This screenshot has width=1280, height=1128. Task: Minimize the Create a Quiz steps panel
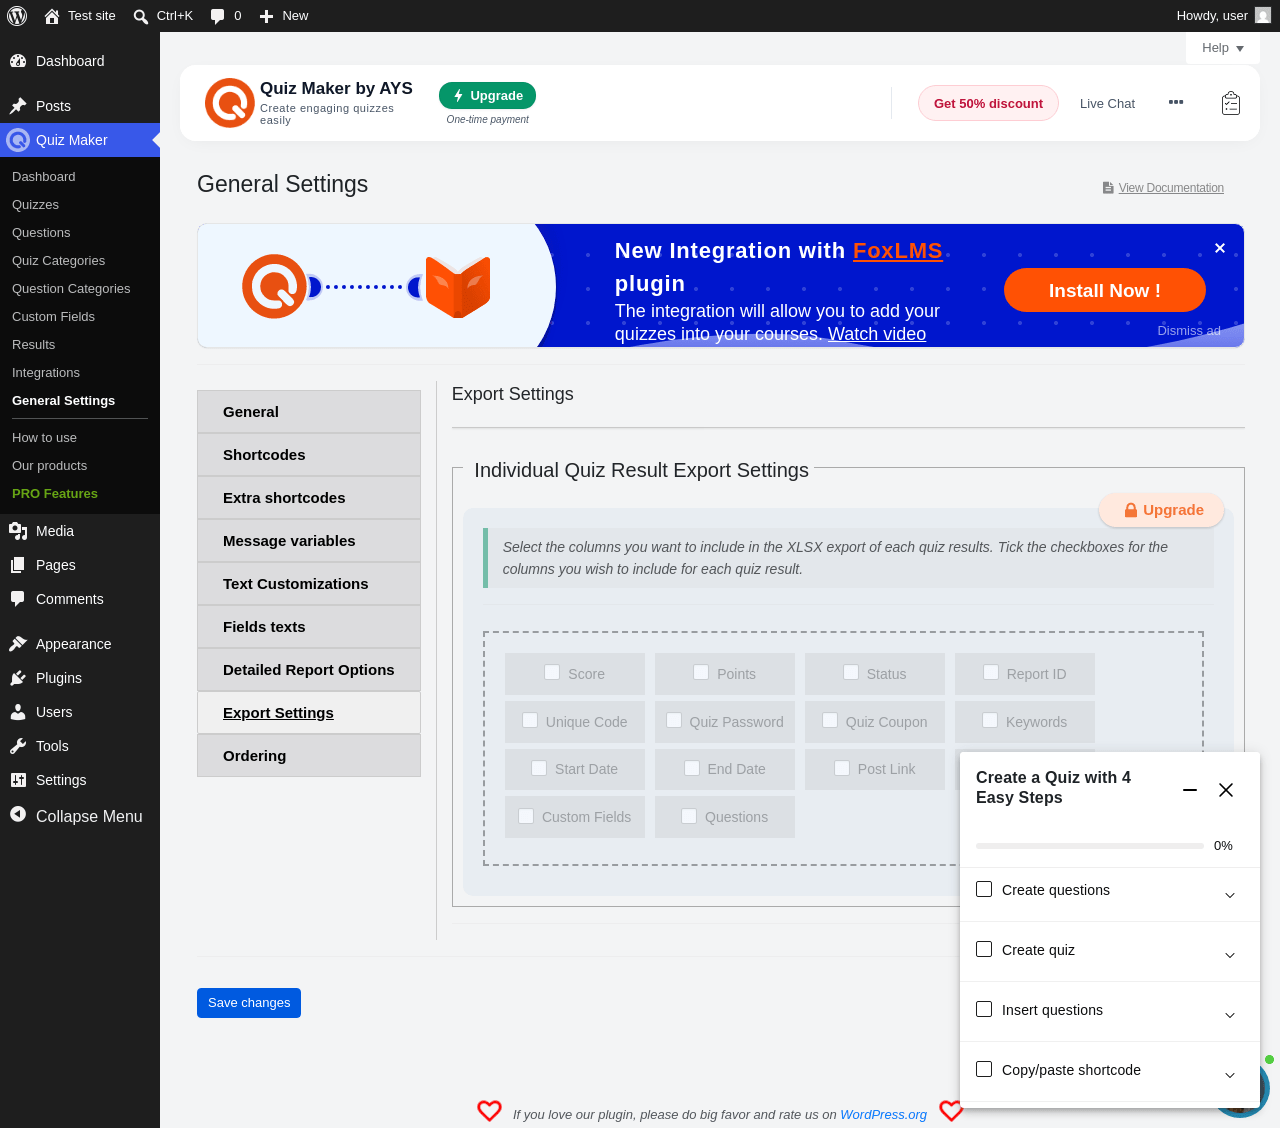[1190, 790]
